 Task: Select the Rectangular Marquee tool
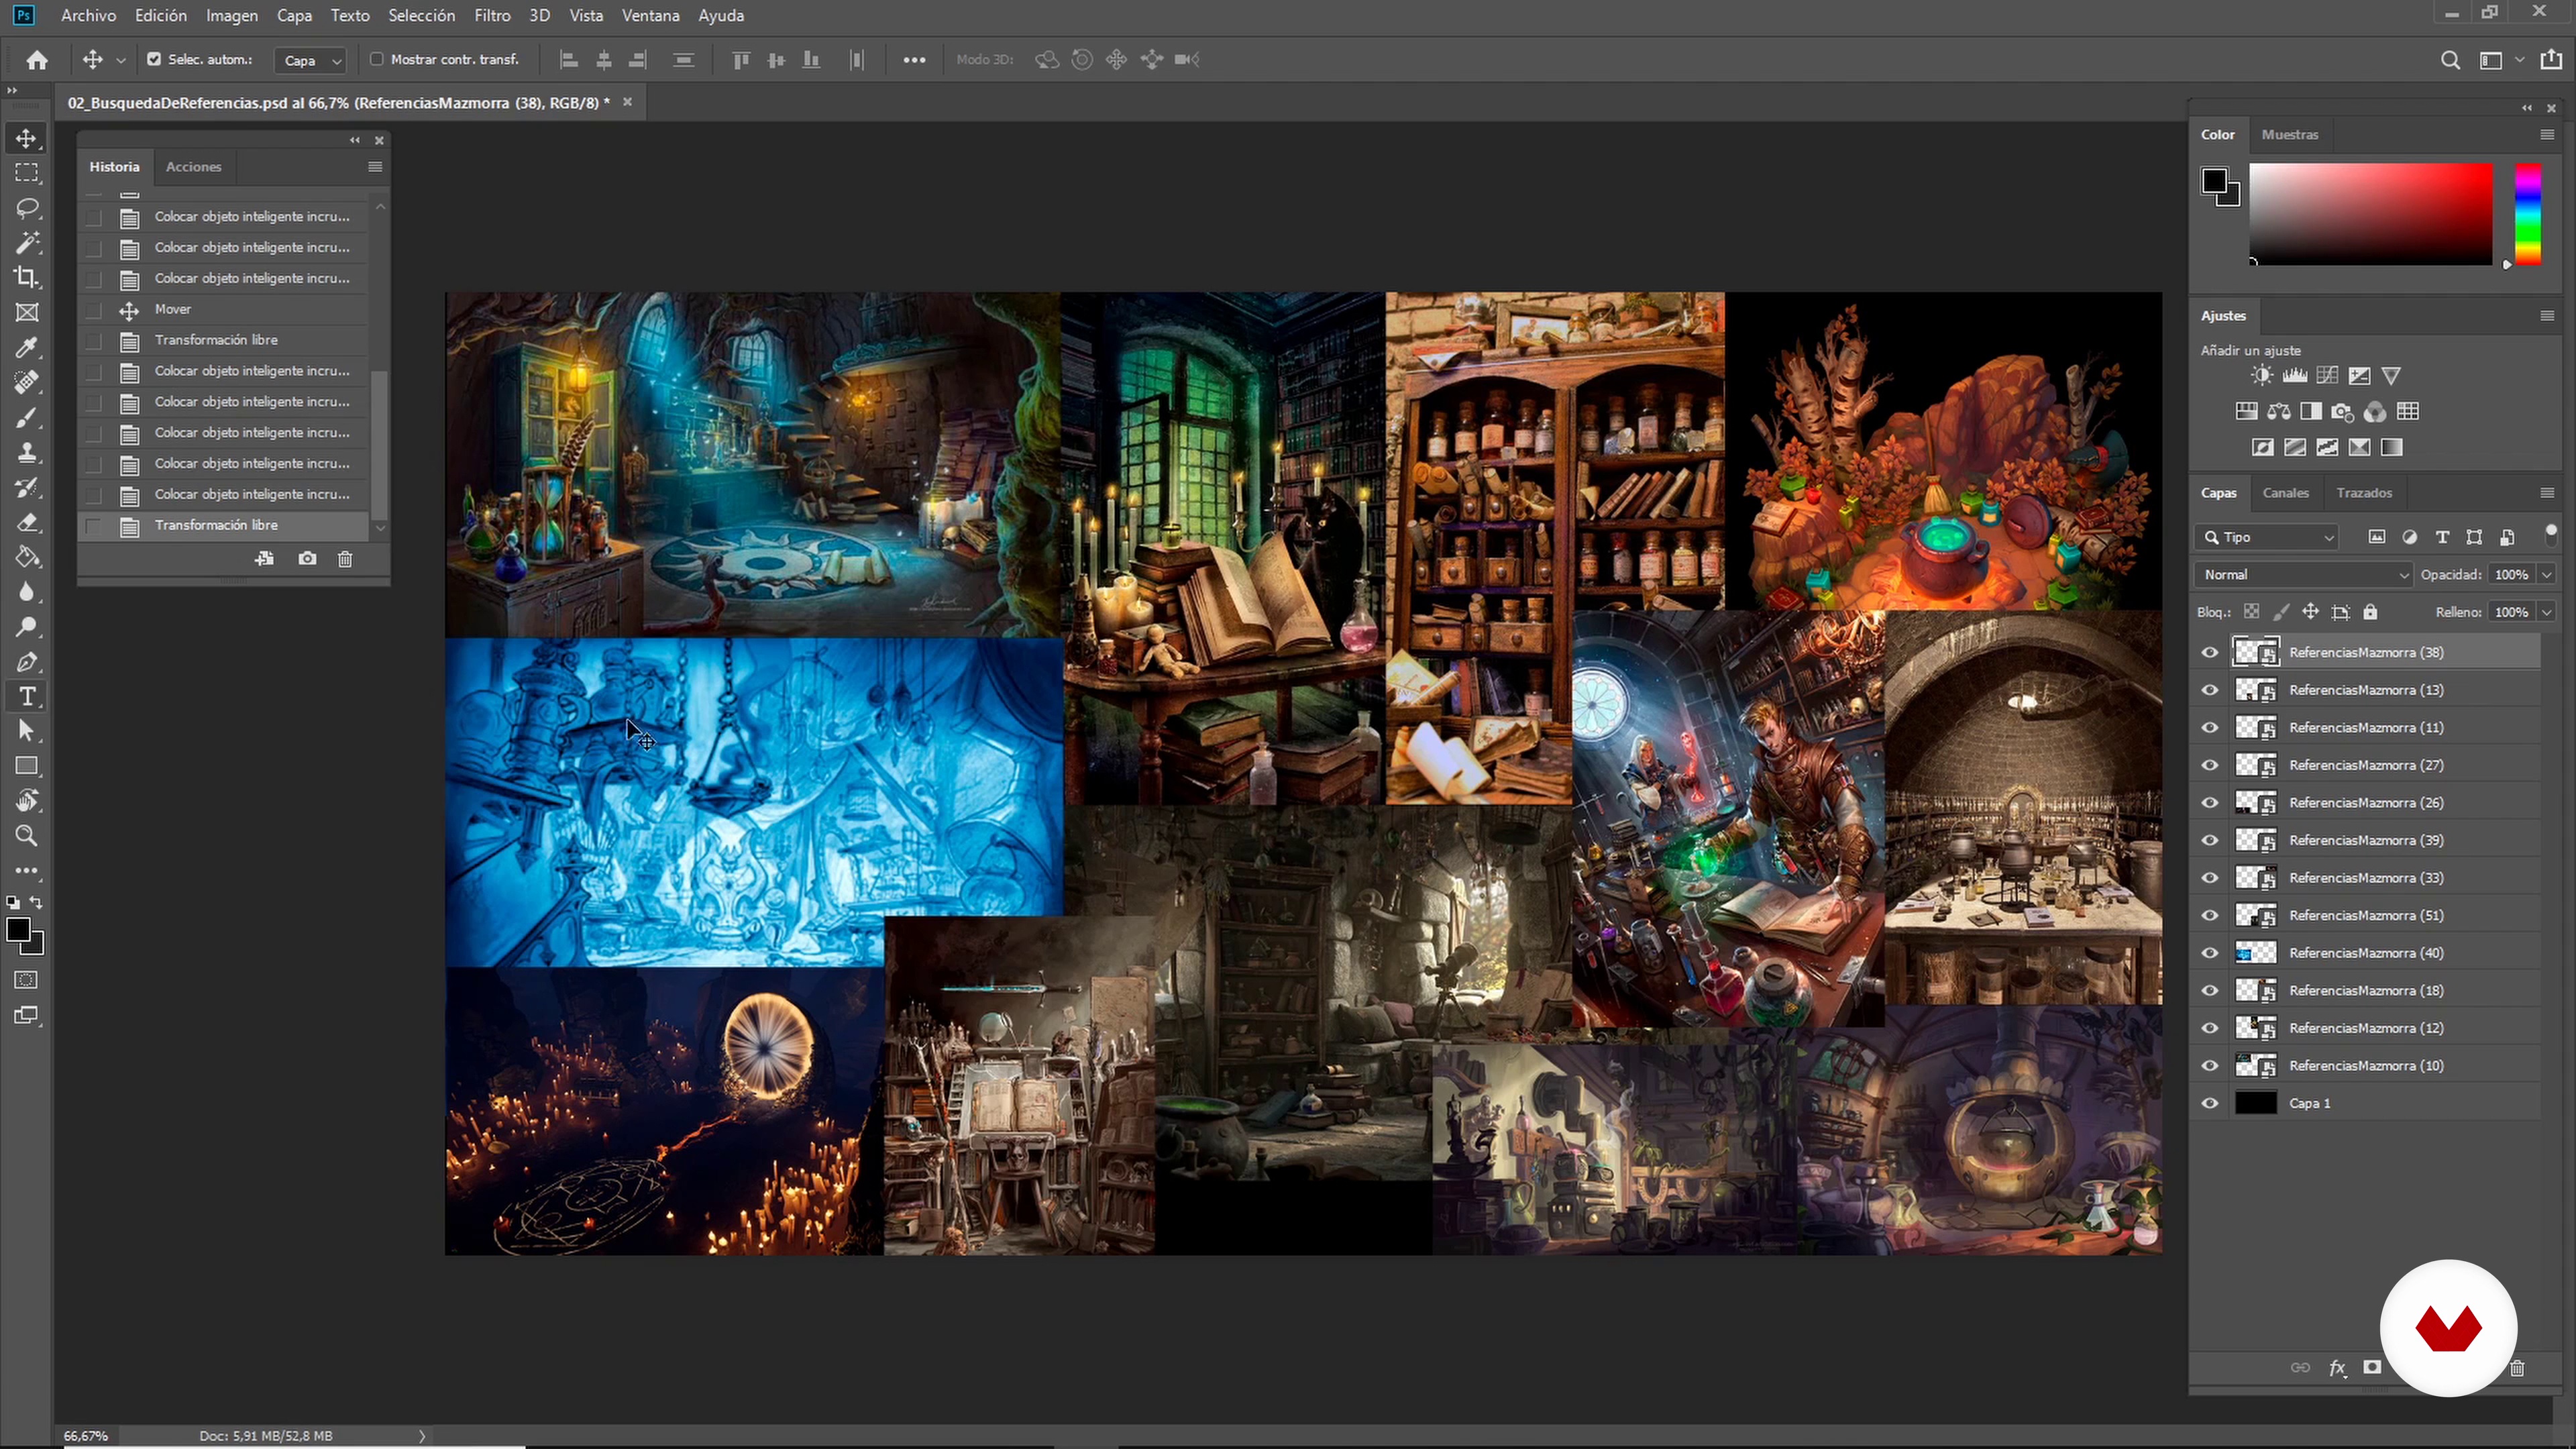27,173
